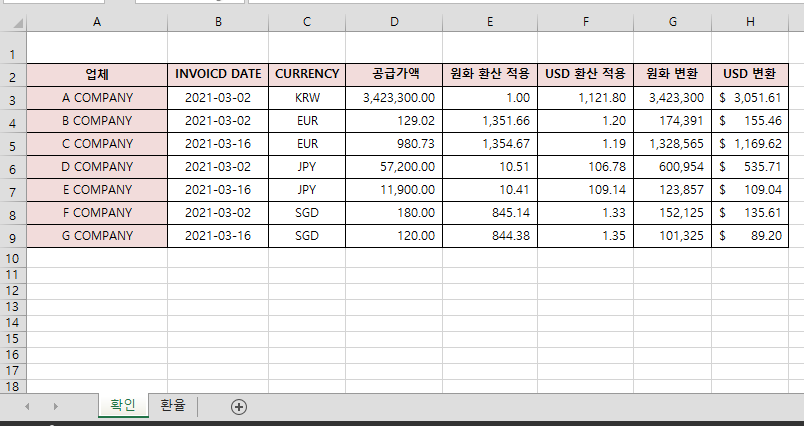The image size is (804, 426).
Task: Click the INVOICD DATE header cell
Action: [218, 75]
